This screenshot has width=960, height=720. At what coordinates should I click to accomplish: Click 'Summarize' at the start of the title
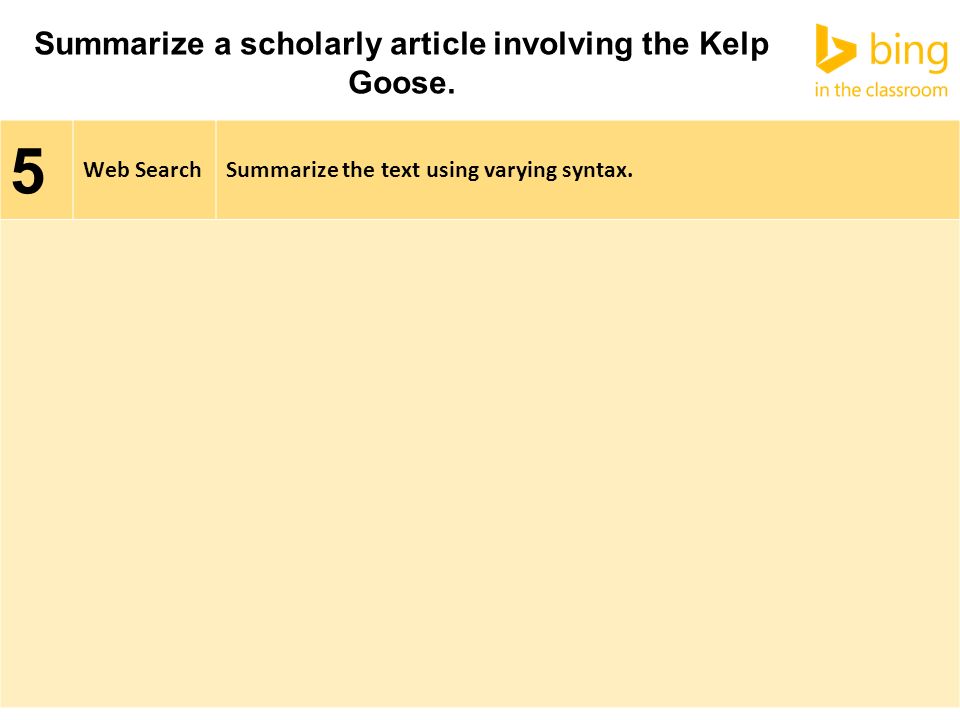(119, 44)
